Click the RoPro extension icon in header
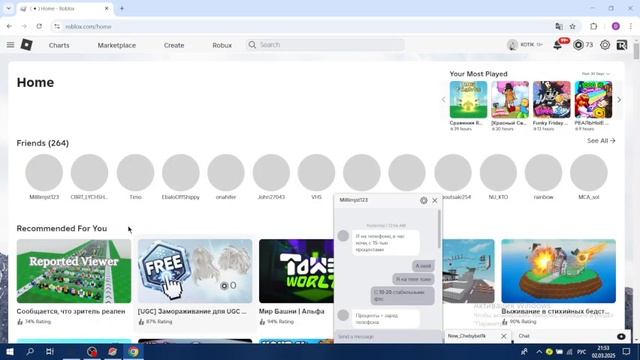640x360 pixels. (622, 45)
